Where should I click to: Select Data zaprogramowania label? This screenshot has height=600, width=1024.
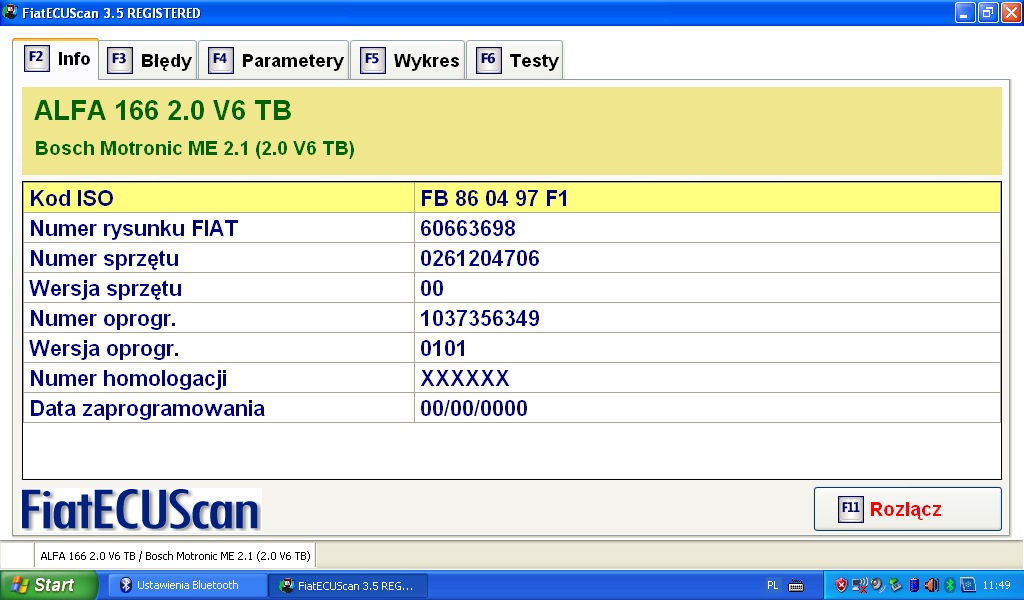tap(147, 409)
